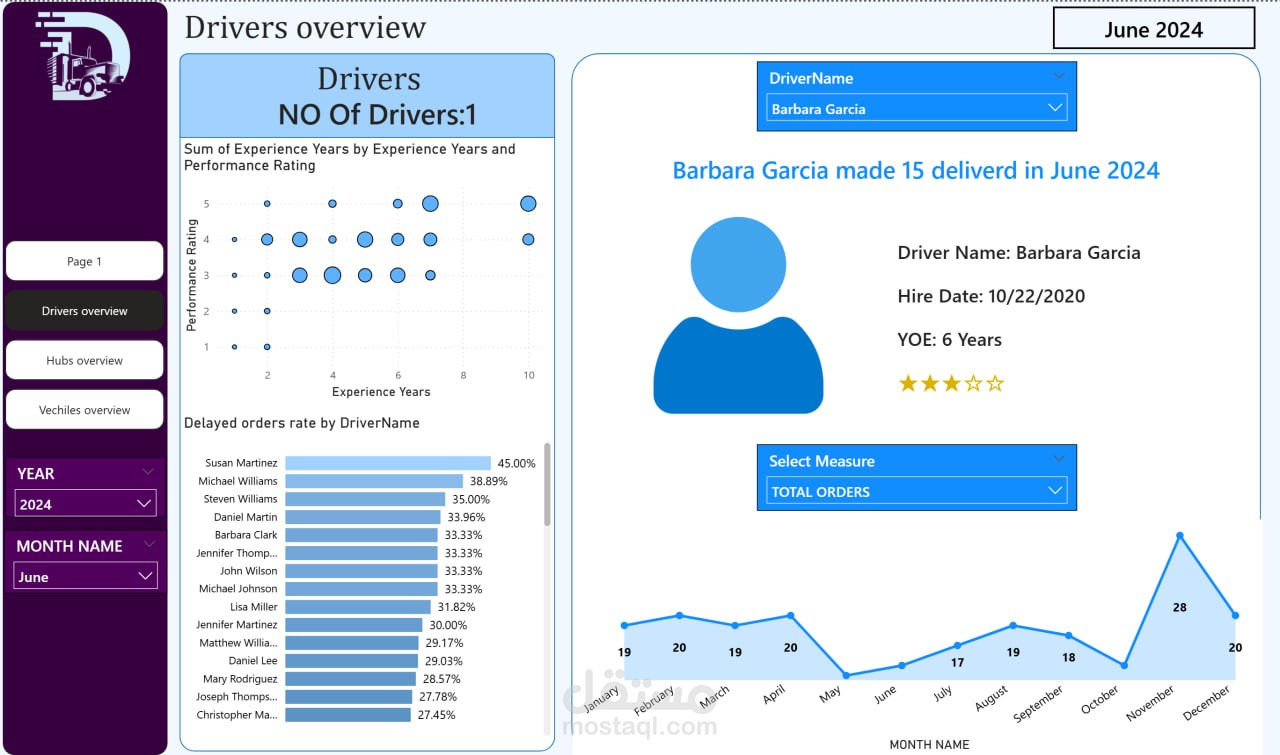
Task: Click the third star in the rating
Action: point(951,382)
